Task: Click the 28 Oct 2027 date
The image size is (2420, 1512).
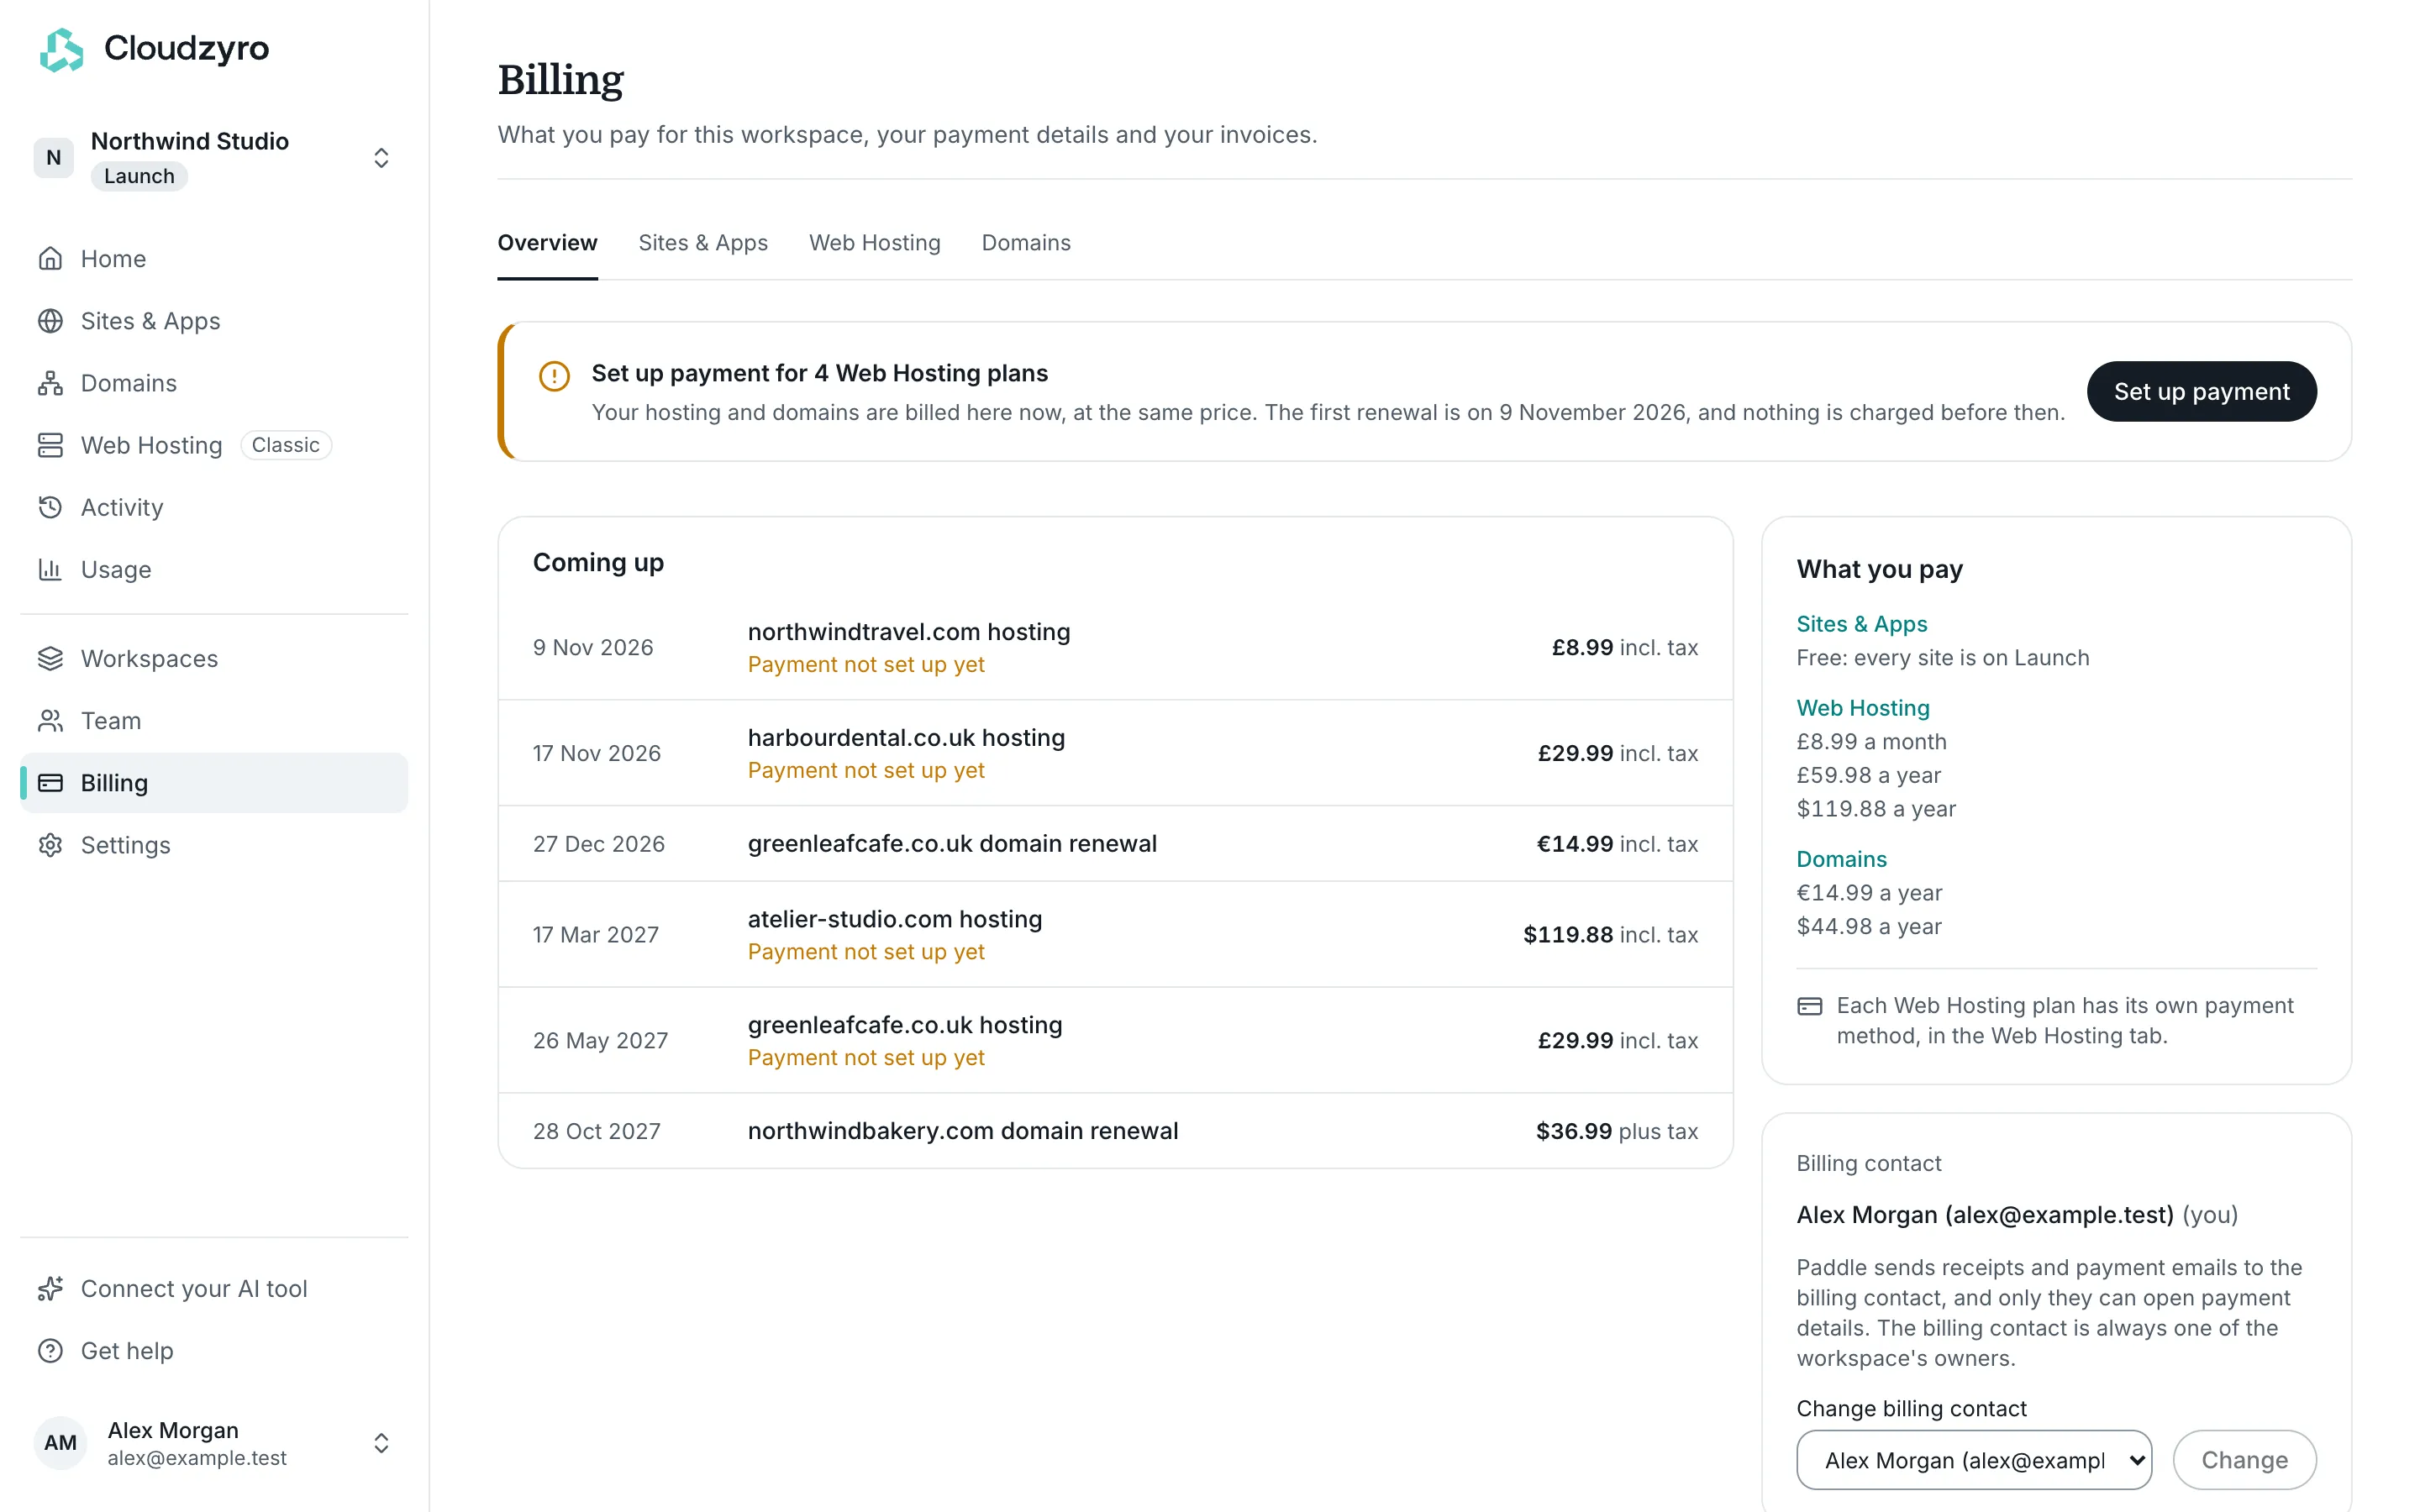Action: point(596,1131)
